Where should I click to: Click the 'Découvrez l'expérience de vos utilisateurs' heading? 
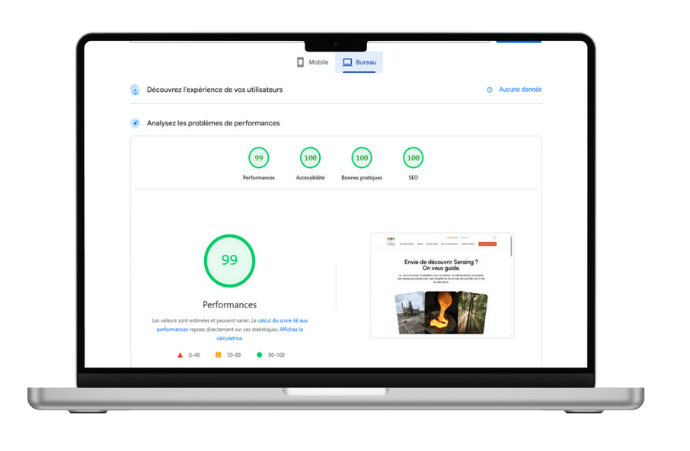pyautogui.click(x=214, y=90)
